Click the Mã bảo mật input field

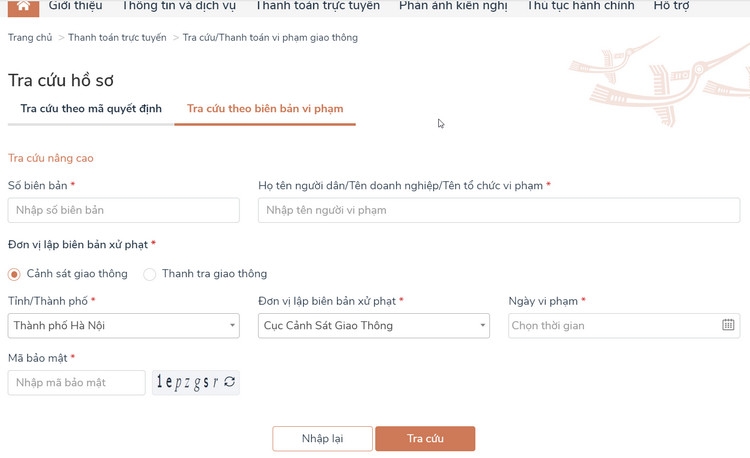76,383
